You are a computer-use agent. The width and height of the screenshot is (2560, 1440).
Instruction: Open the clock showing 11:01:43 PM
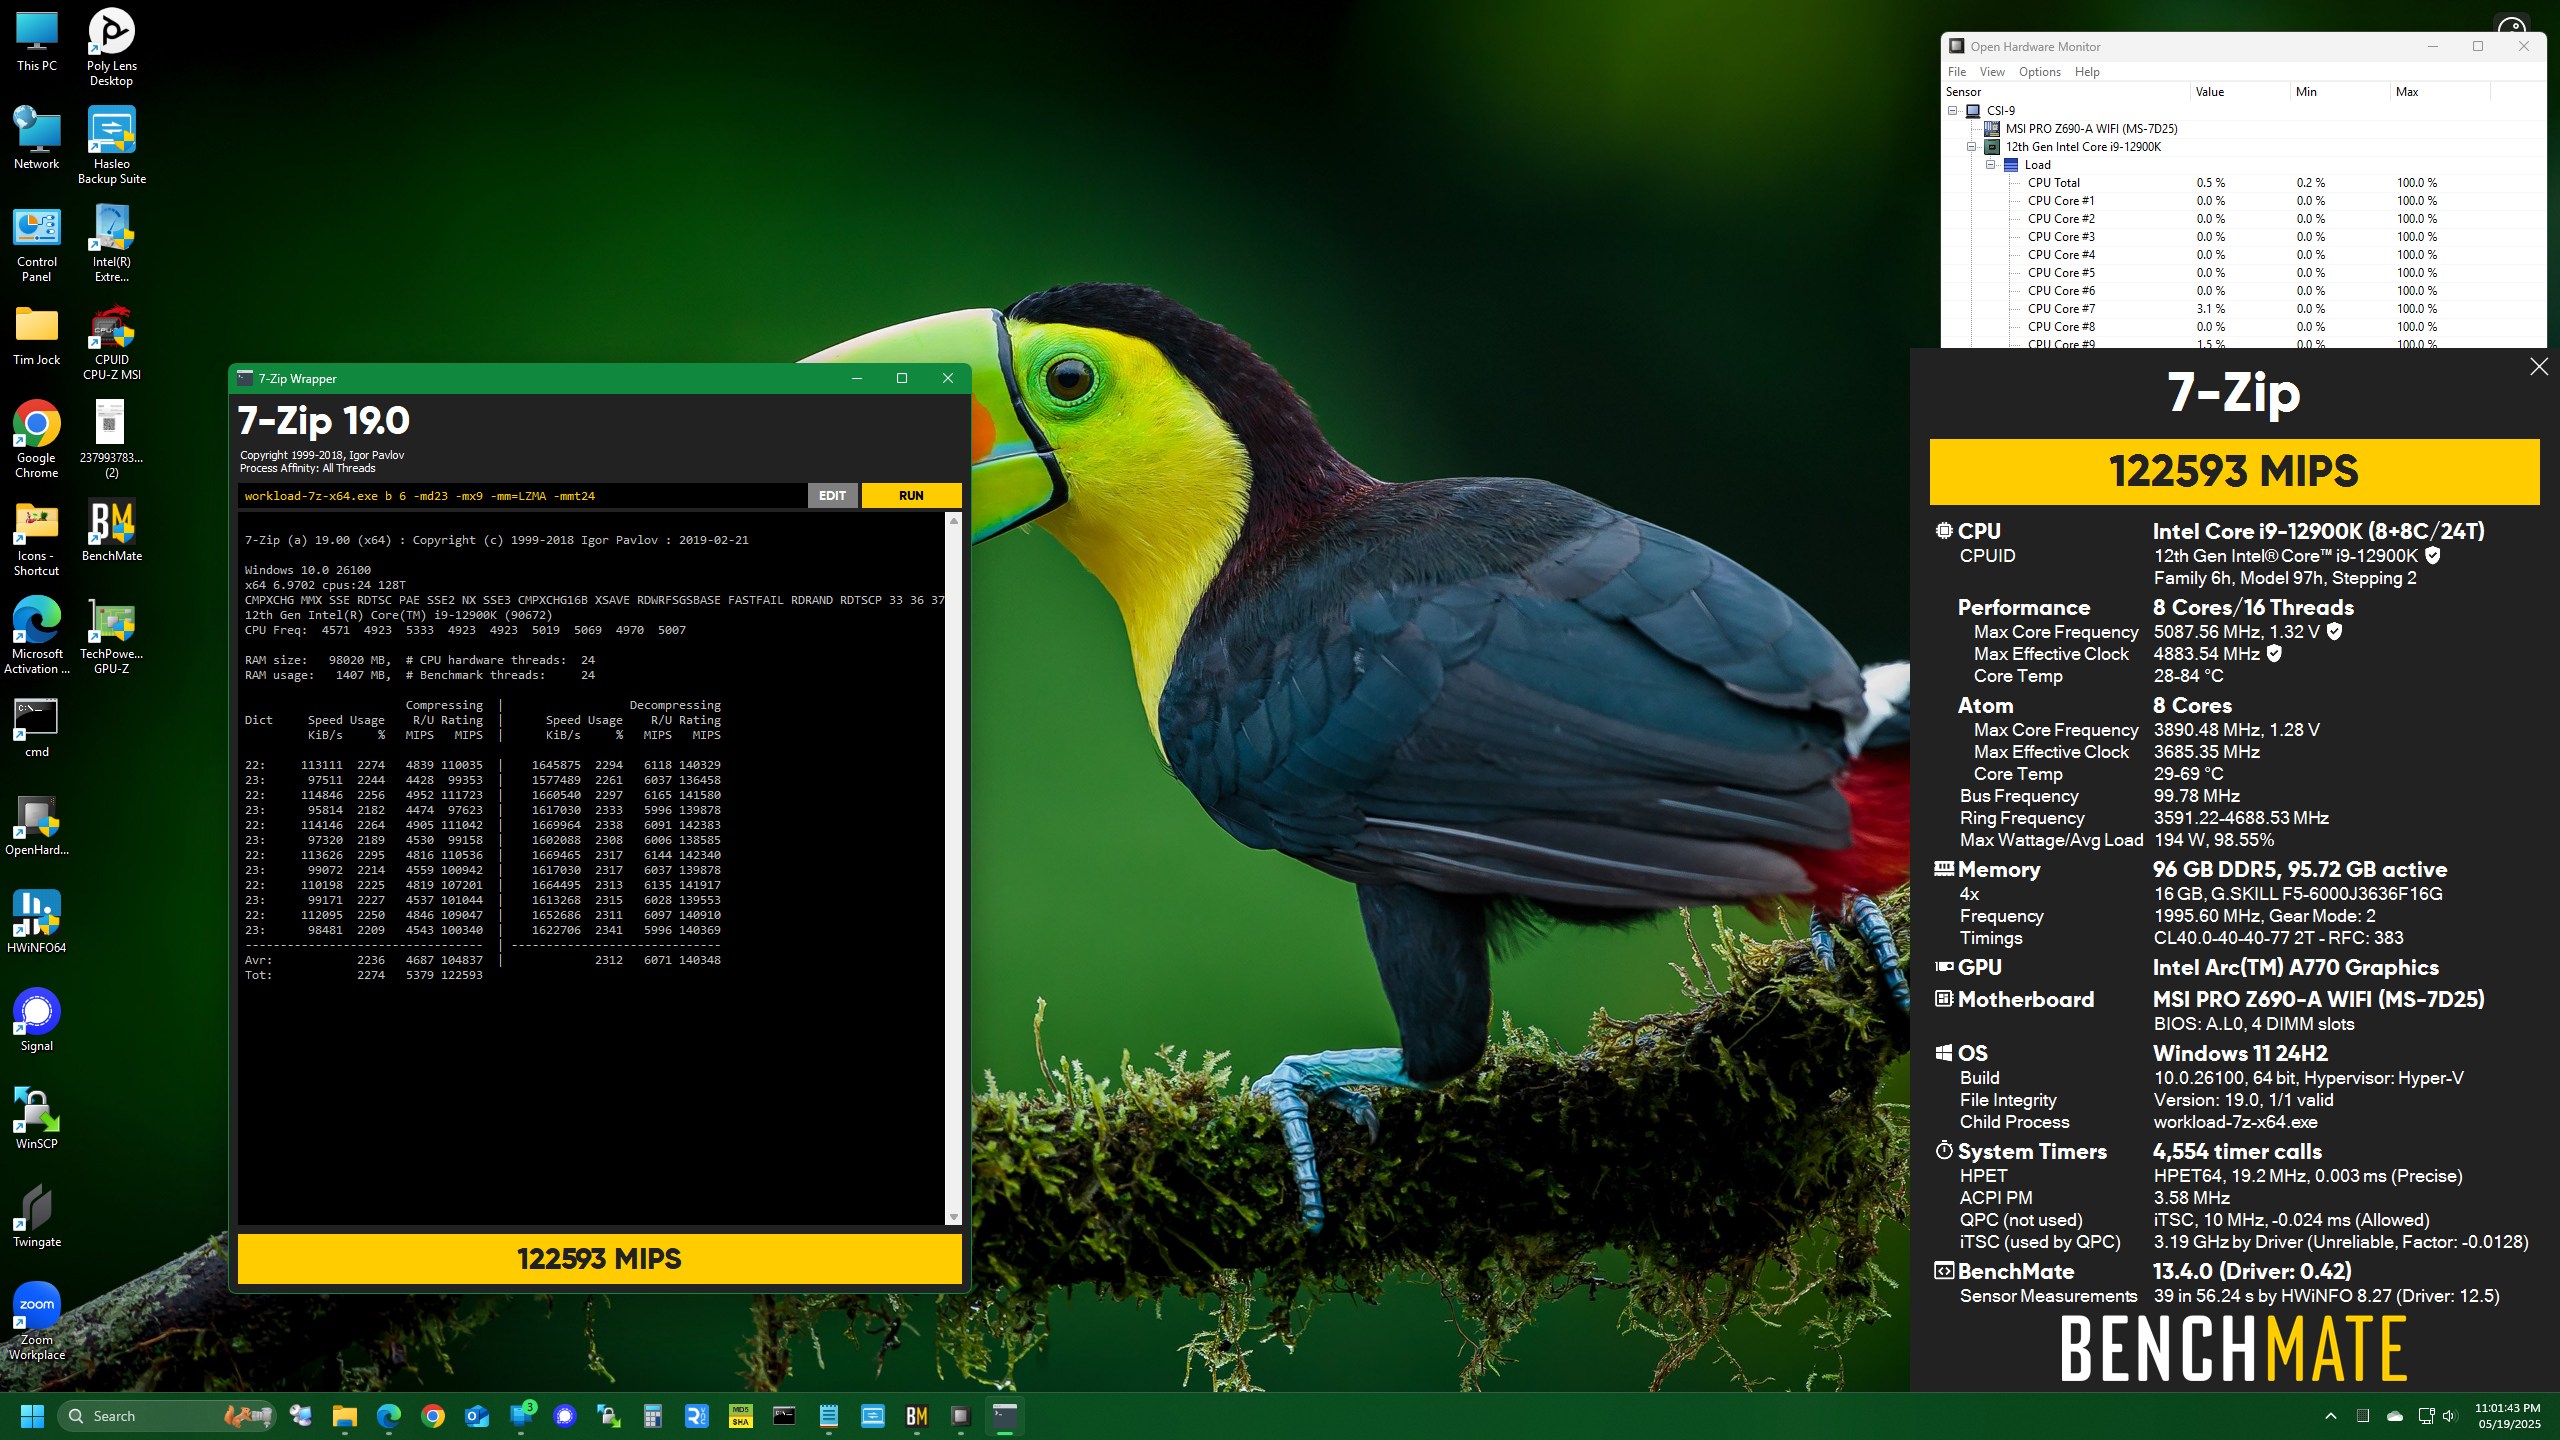2507,1416
